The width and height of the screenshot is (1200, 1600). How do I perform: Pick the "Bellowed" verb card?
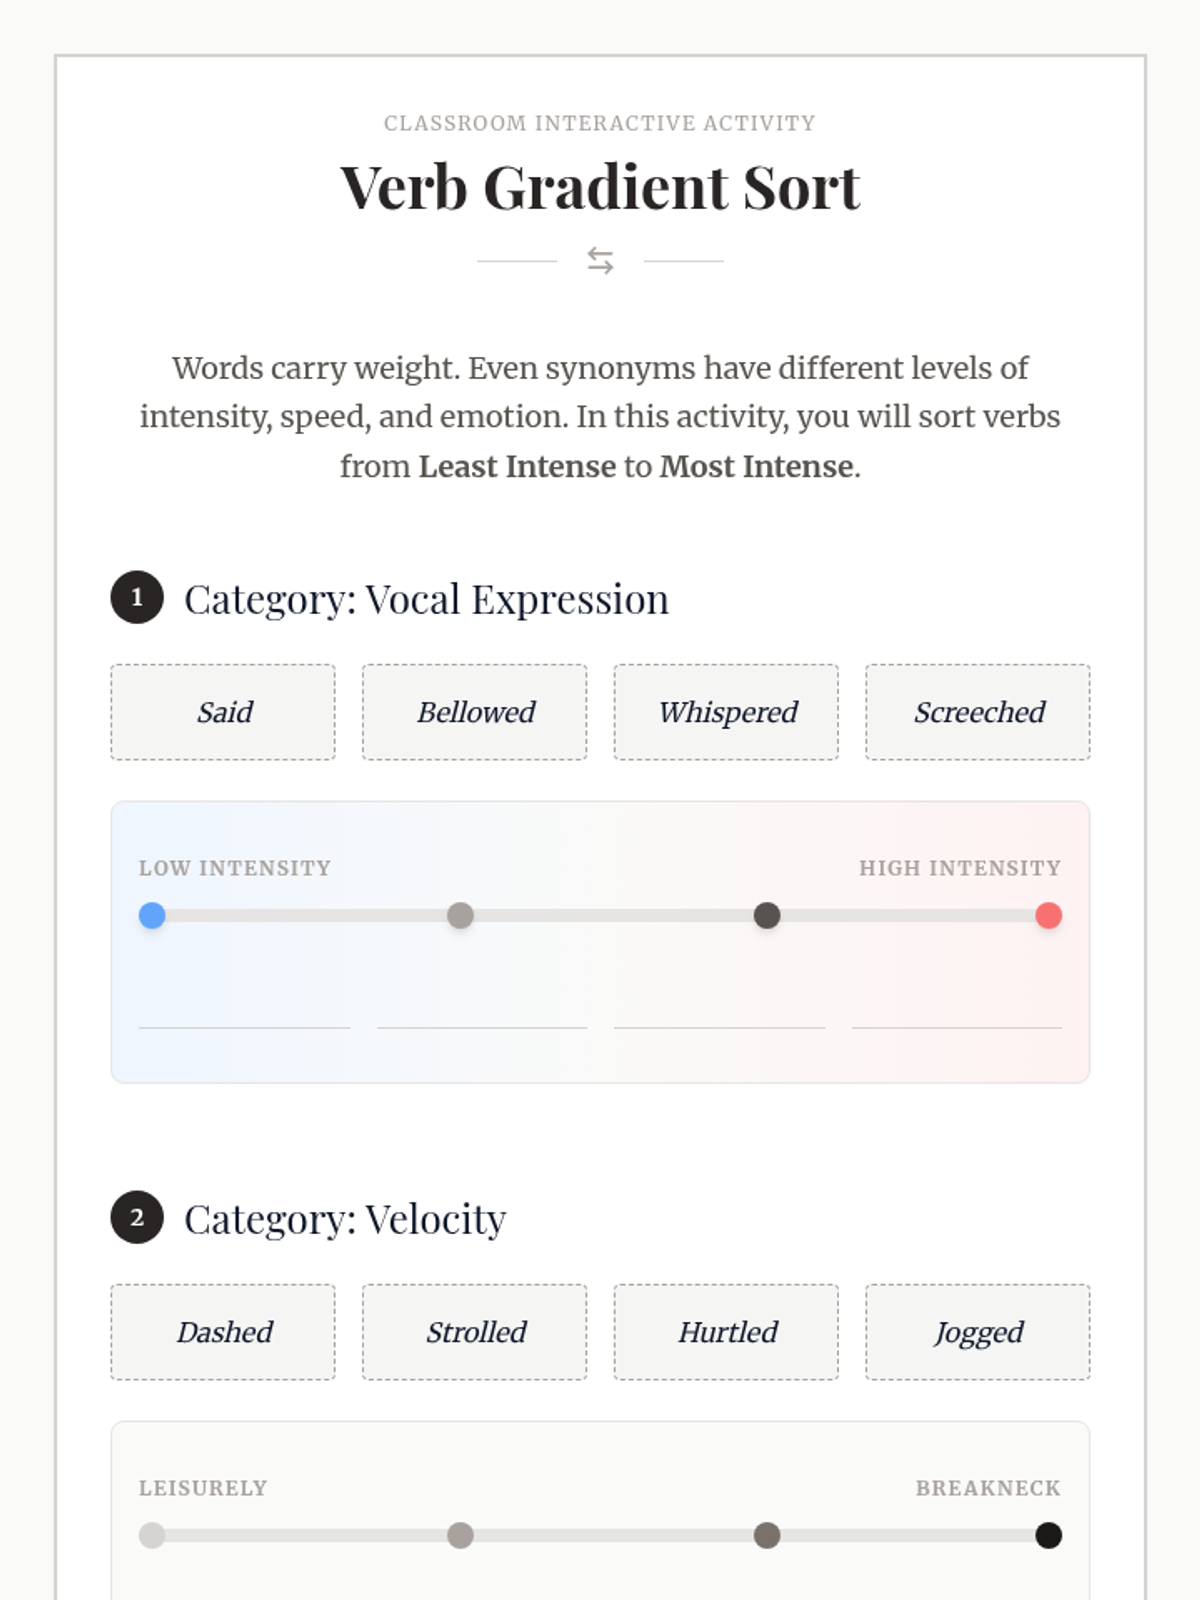pyautogui.click(x=475, y=712)
